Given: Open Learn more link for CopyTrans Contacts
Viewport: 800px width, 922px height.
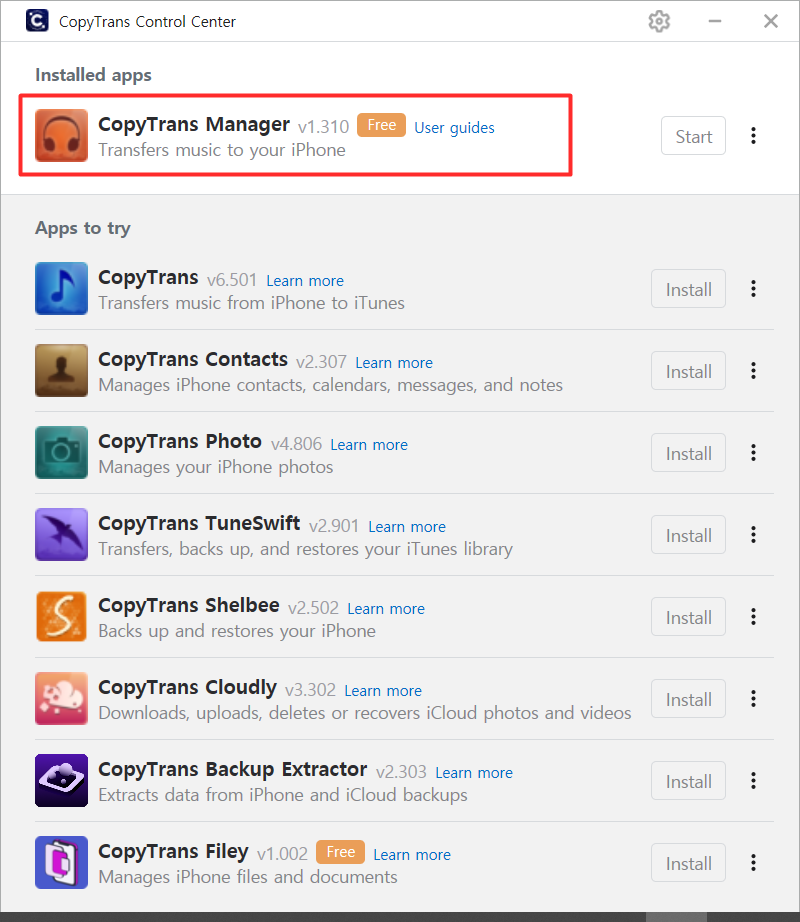Looking at the screenshot, I should [394, 363].
